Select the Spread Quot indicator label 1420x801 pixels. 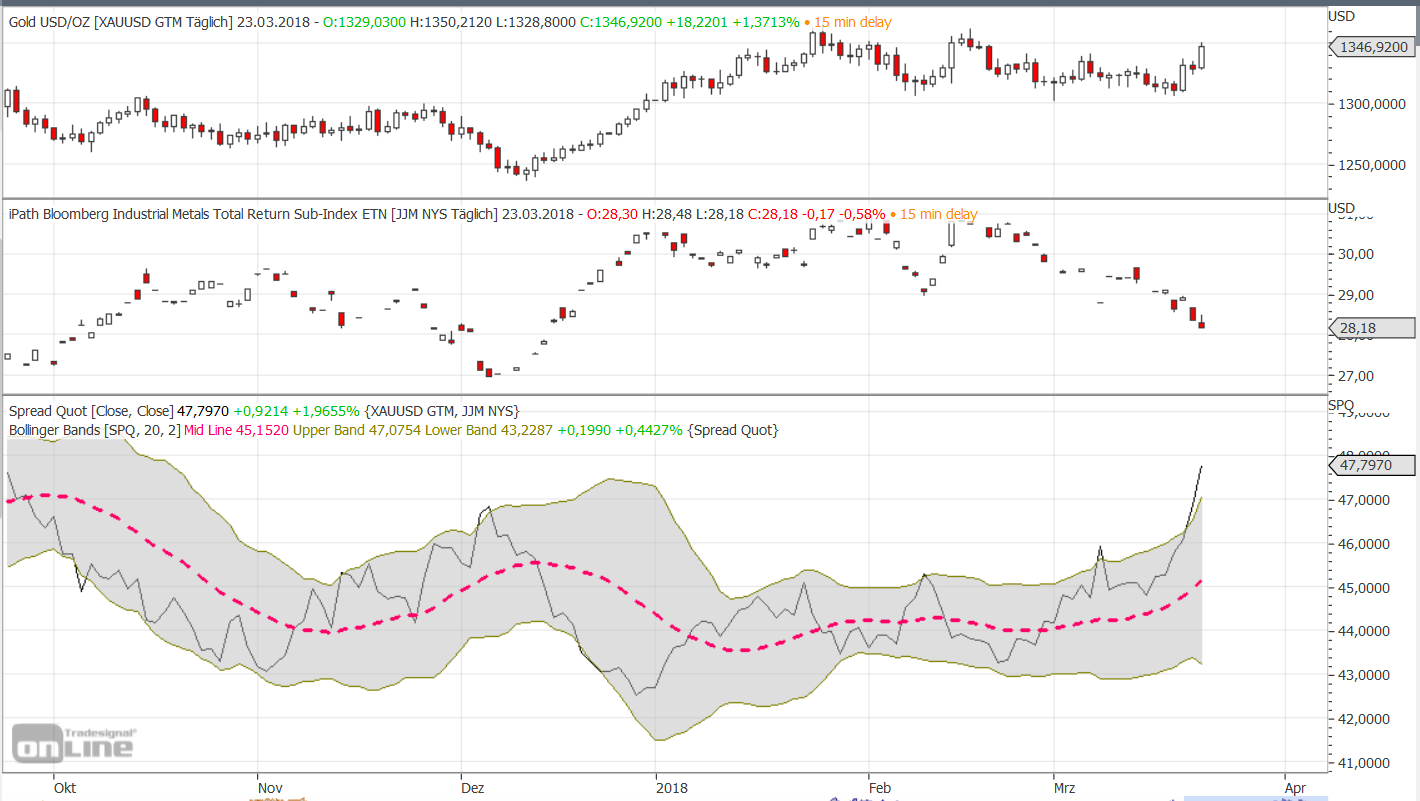coord(90,411)
